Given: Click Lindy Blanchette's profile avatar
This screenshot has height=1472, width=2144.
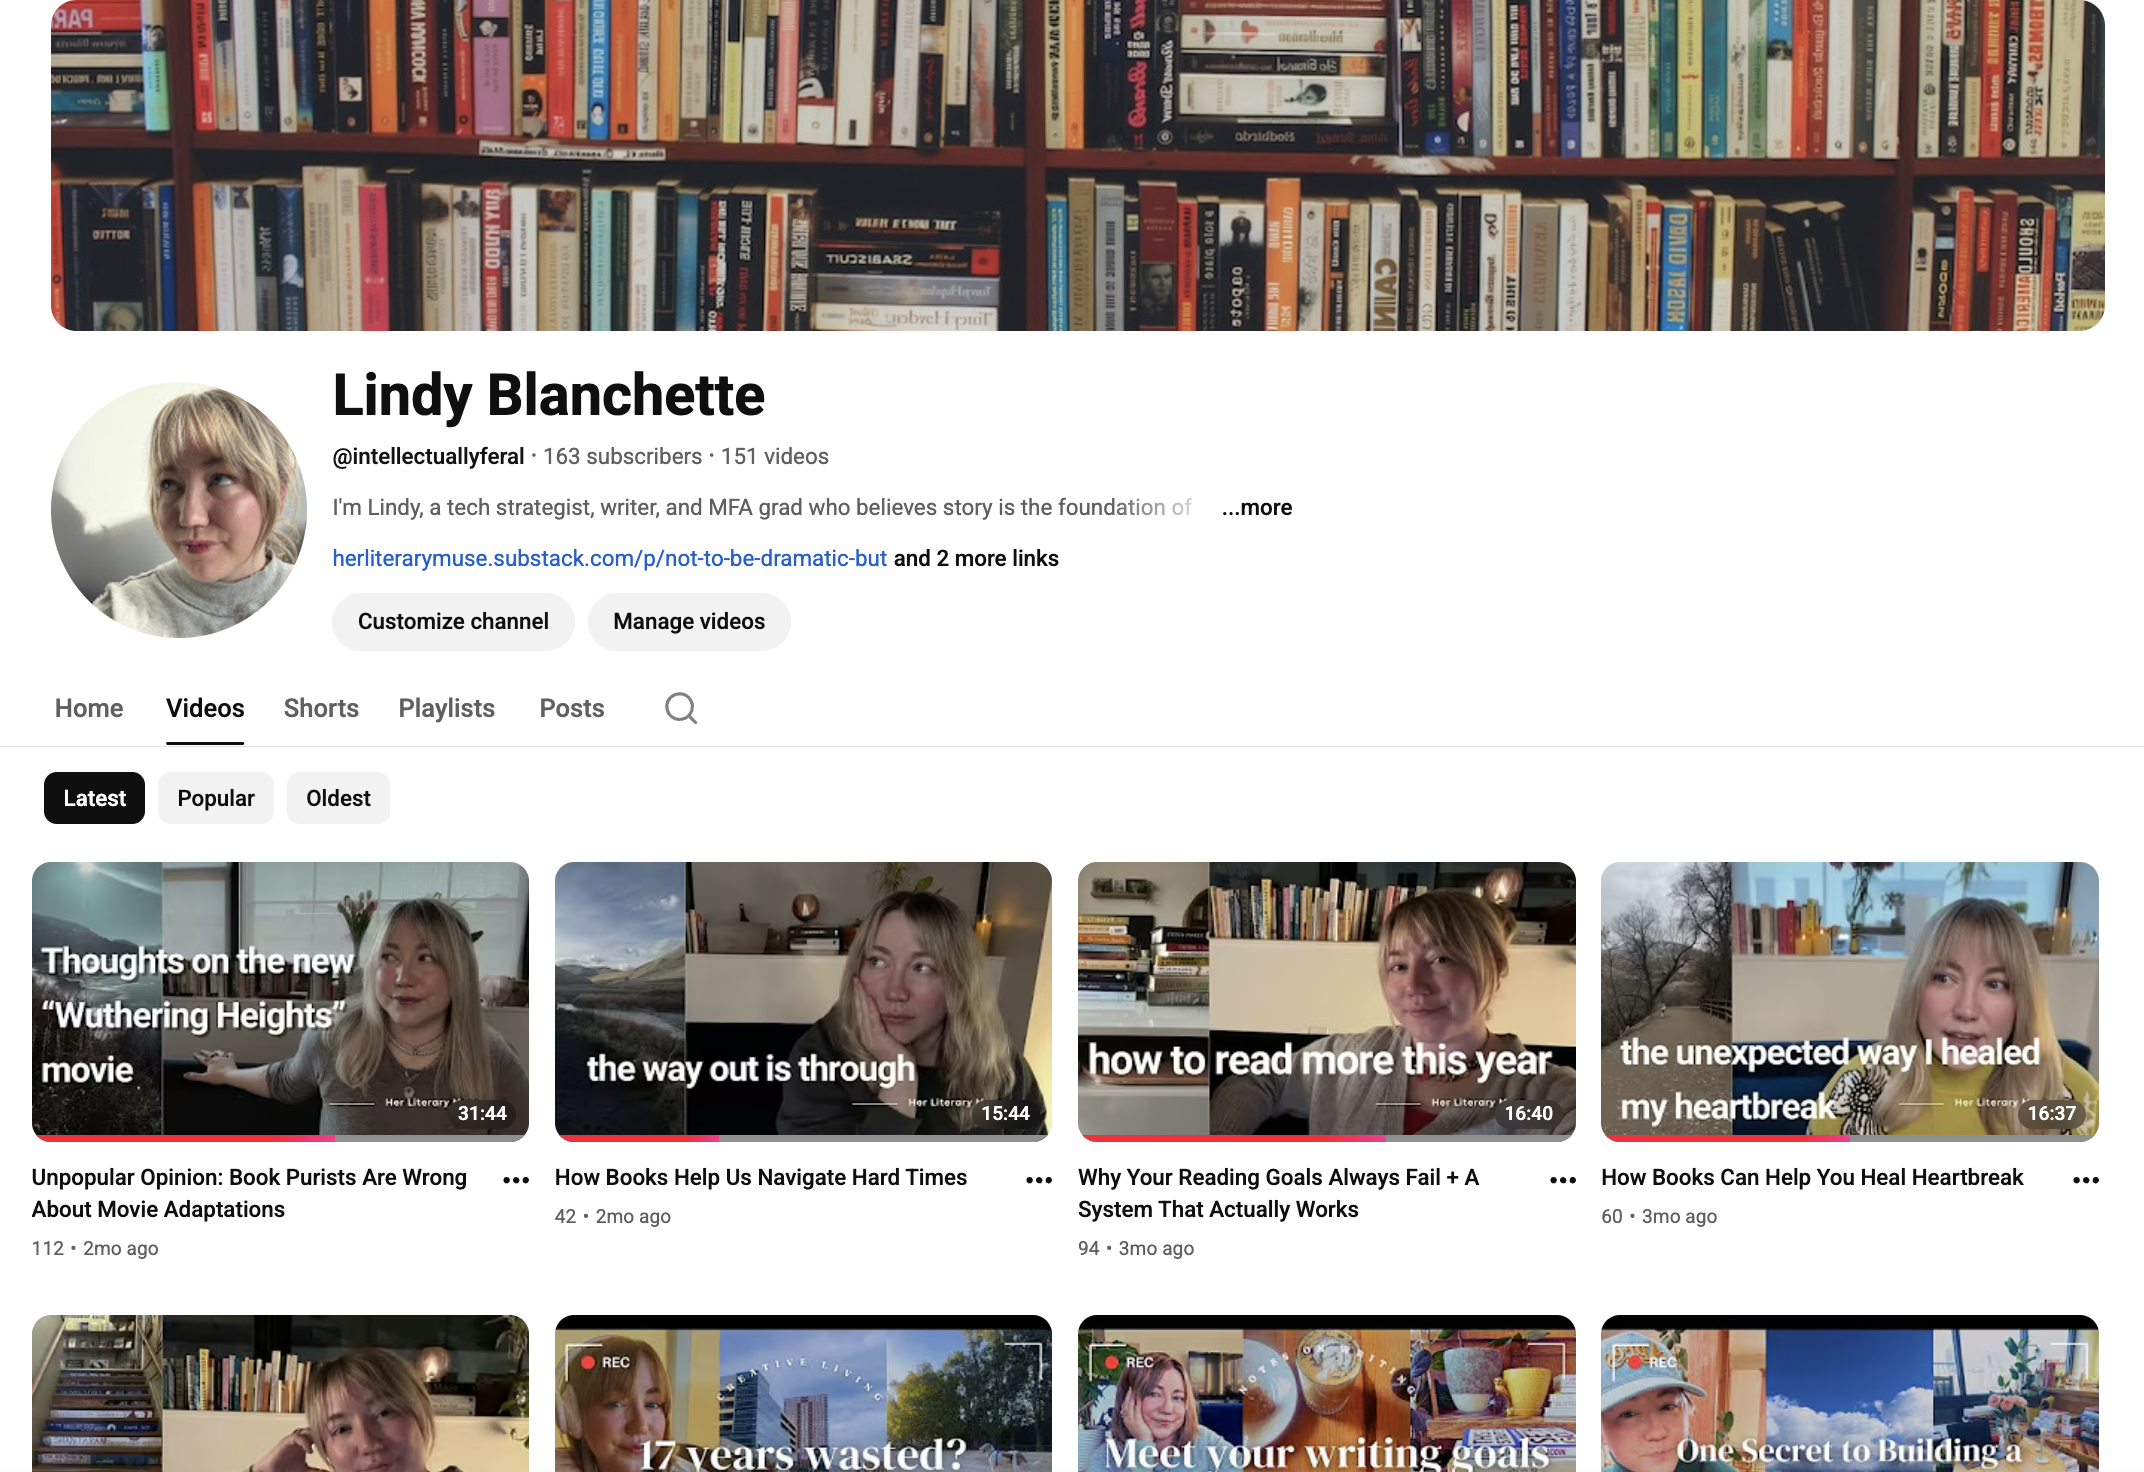Looking at the screenshot, I should pyautogui.click(x=179, y=509).
